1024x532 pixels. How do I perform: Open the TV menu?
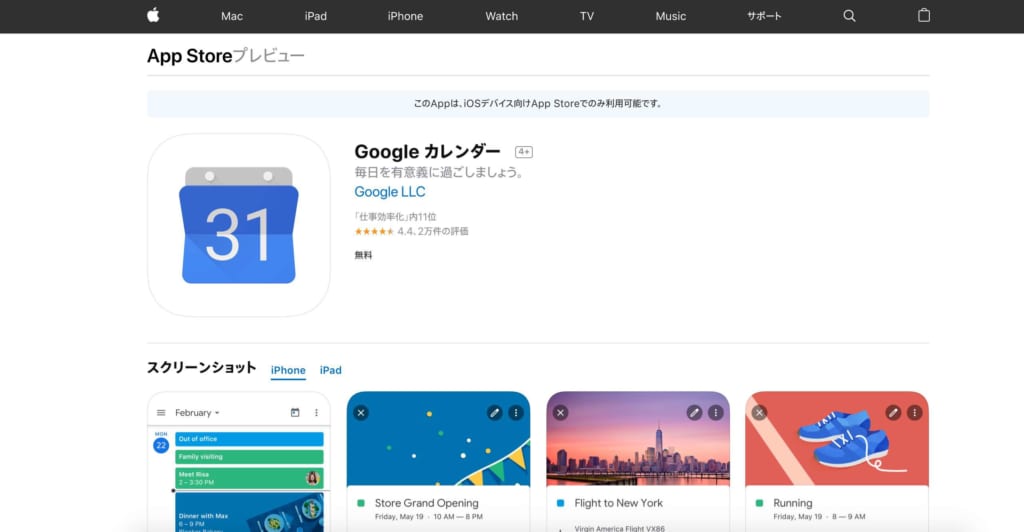[586, 16]
